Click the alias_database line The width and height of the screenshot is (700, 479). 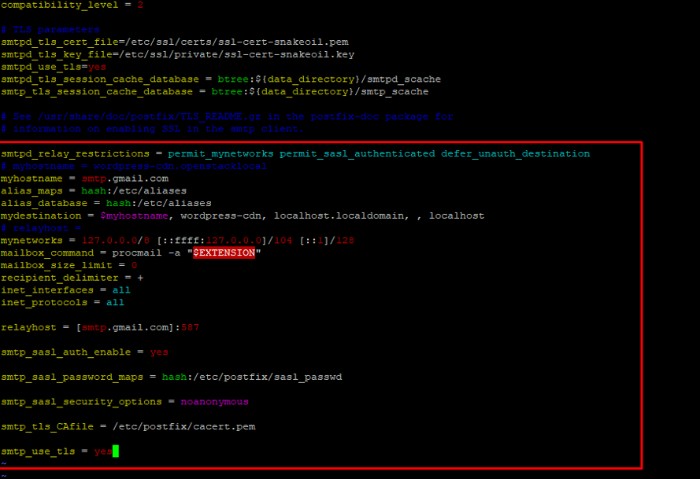coord(106,203)
